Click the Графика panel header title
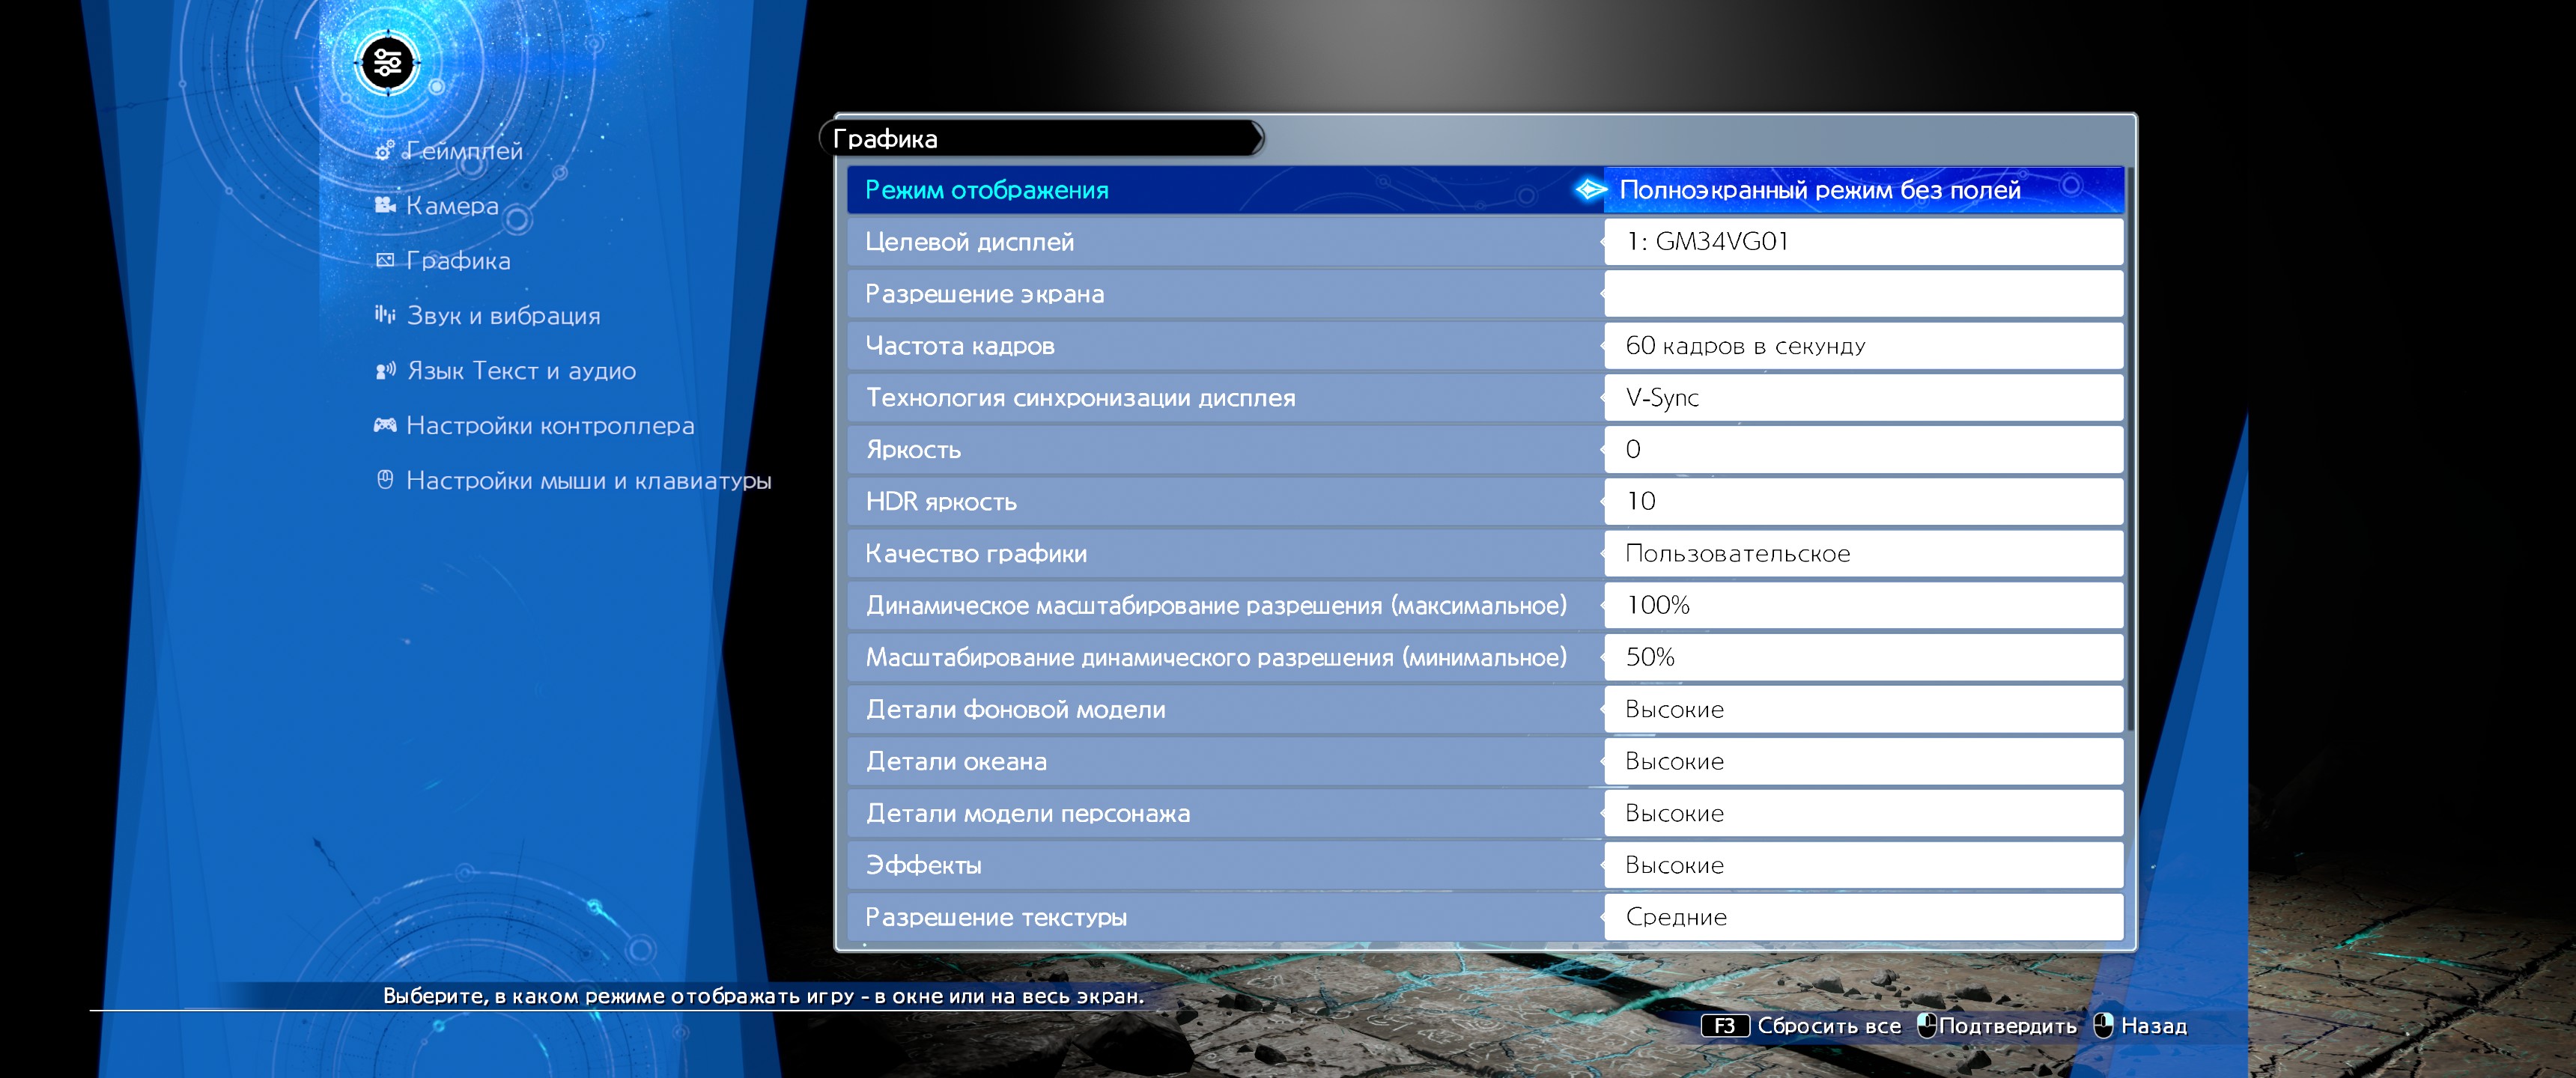The width and height of the screenshot is (2576, 1078). pyautogui.click(x=885, y=139)
